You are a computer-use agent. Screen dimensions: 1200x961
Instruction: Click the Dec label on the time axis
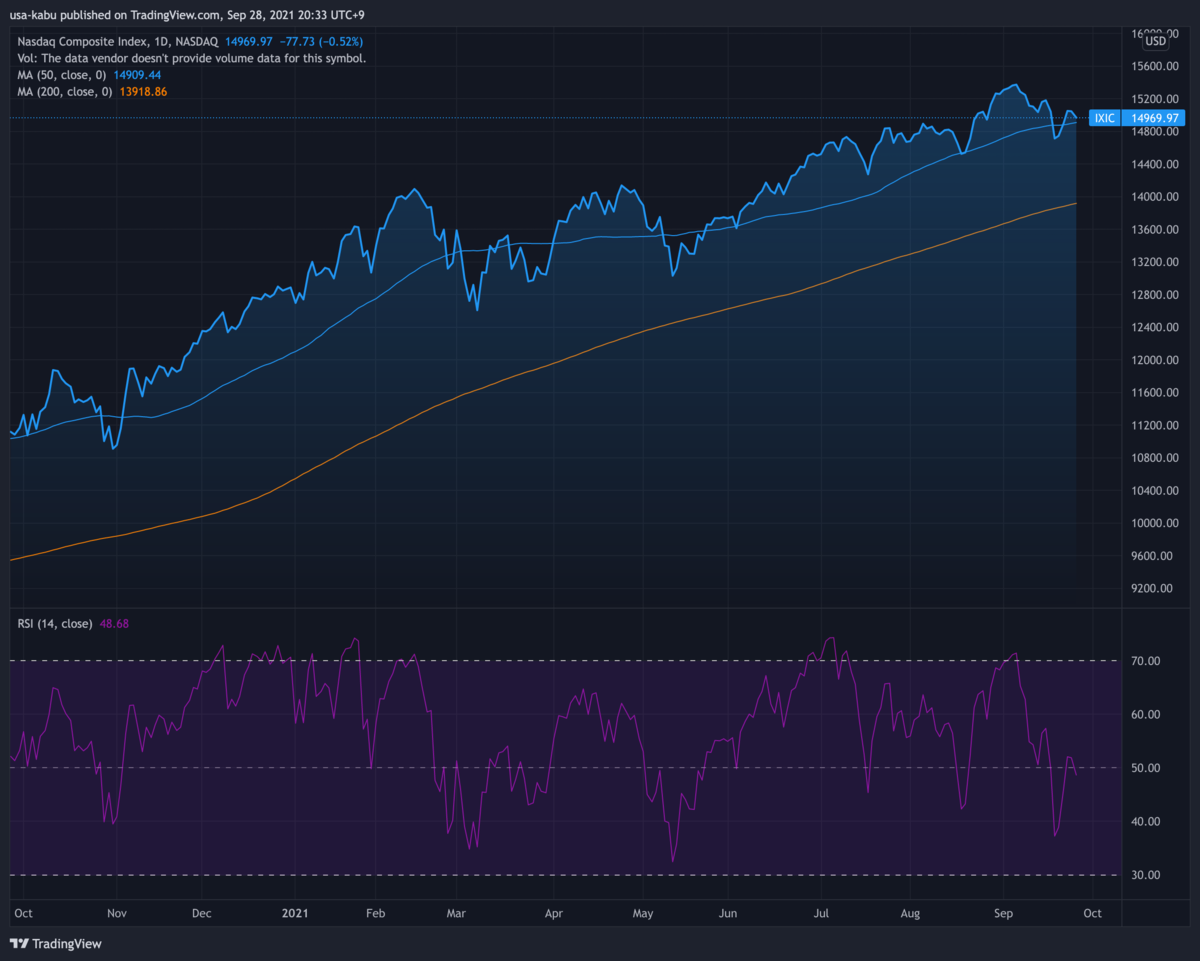click(x=201, y=913)
